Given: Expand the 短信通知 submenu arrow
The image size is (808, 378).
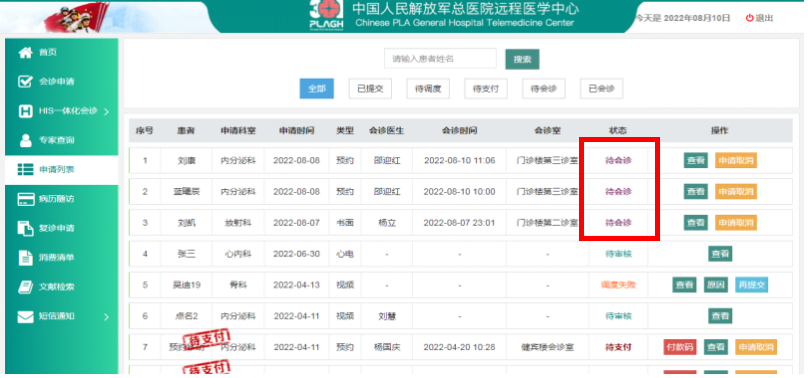Looking at the screenshot, I should [x=106, y=317].
